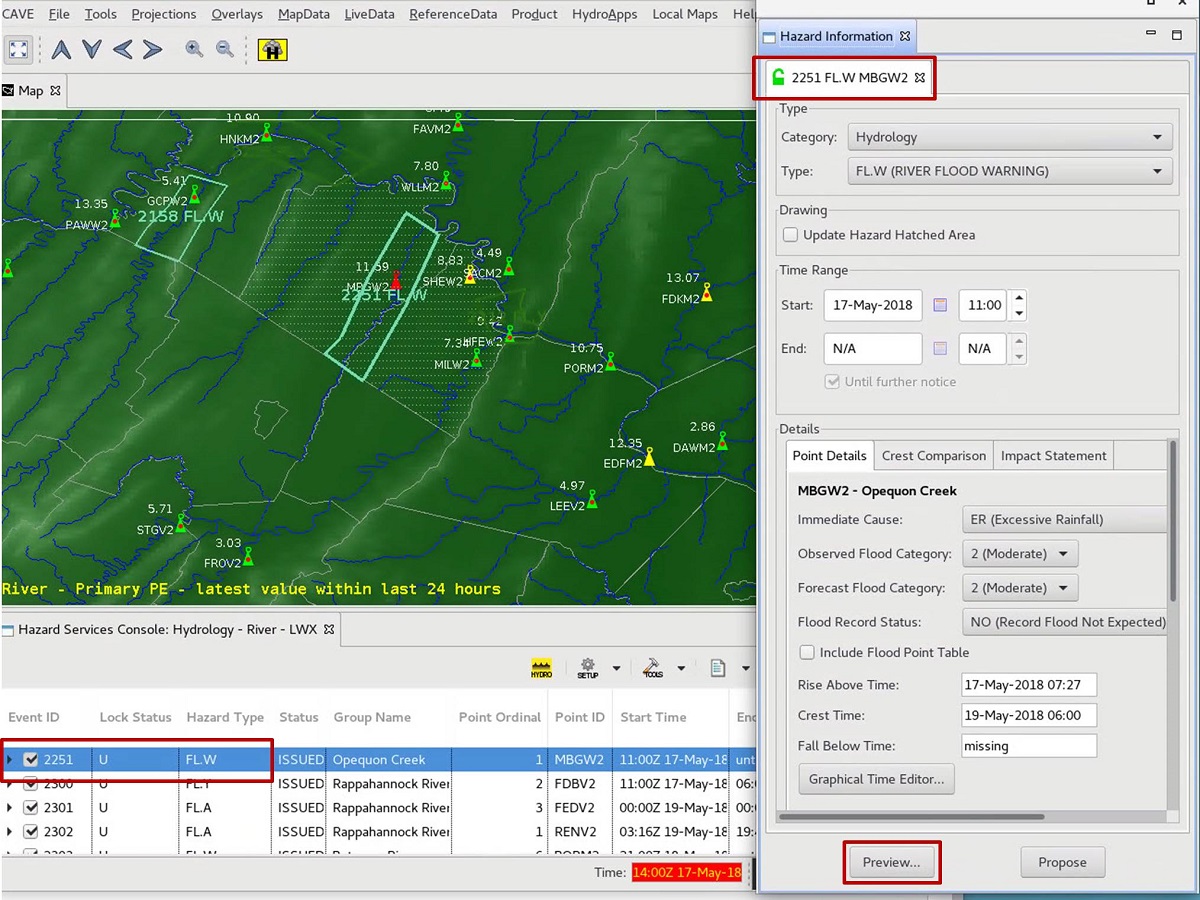The image size is (1200, 900).
Task: Close the Hazard Information view tab
Action: point(905,36)
